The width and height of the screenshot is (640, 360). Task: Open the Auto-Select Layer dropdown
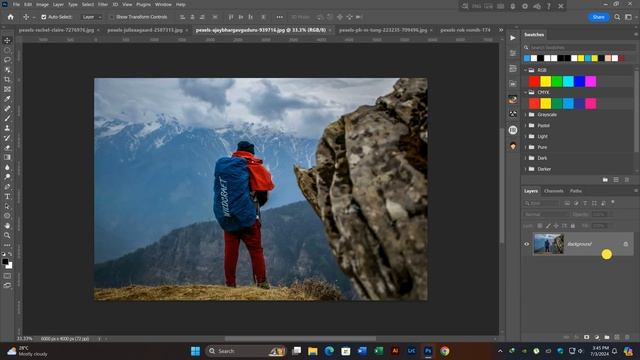click(x=91, y=17)
